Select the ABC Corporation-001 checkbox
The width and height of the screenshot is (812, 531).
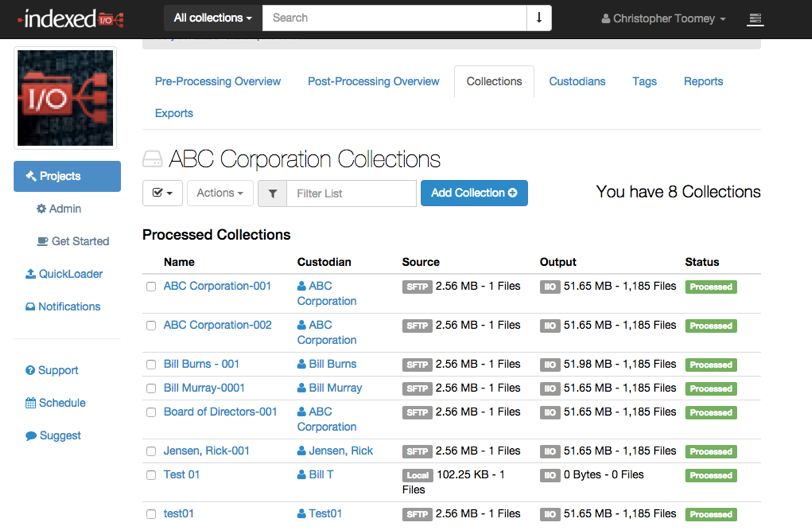(151, 286)
